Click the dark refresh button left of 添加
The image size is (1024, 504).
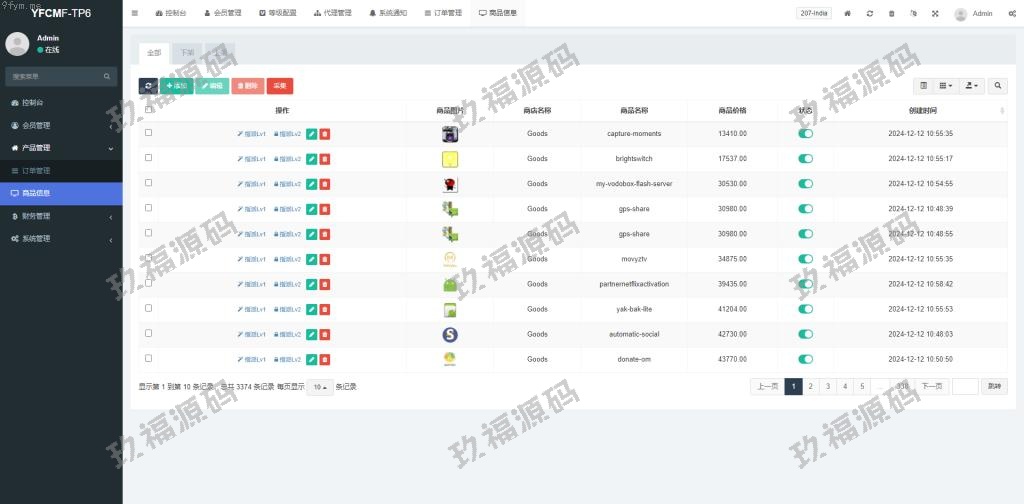[148, 86]
